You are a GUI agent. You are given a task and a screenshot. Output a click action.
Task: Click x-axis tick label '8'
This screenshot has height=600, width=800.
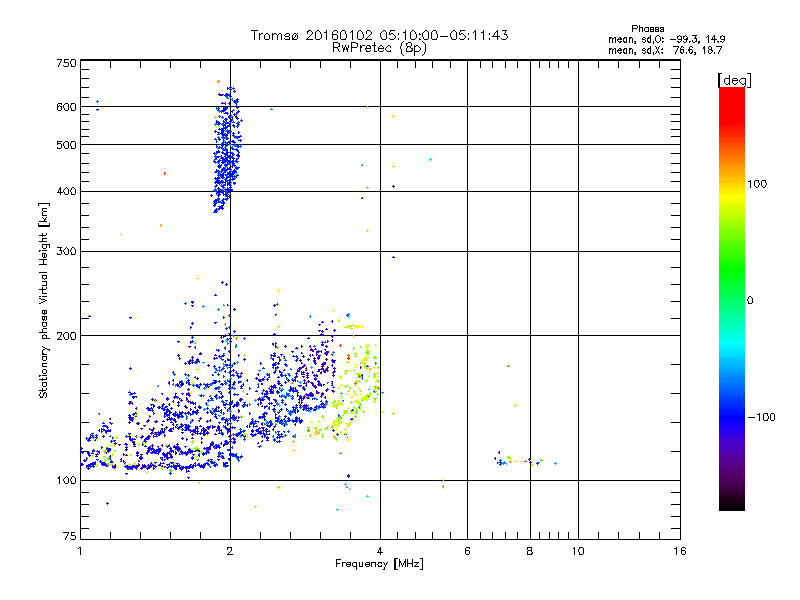pyautogui.click(x=530, y=551)
